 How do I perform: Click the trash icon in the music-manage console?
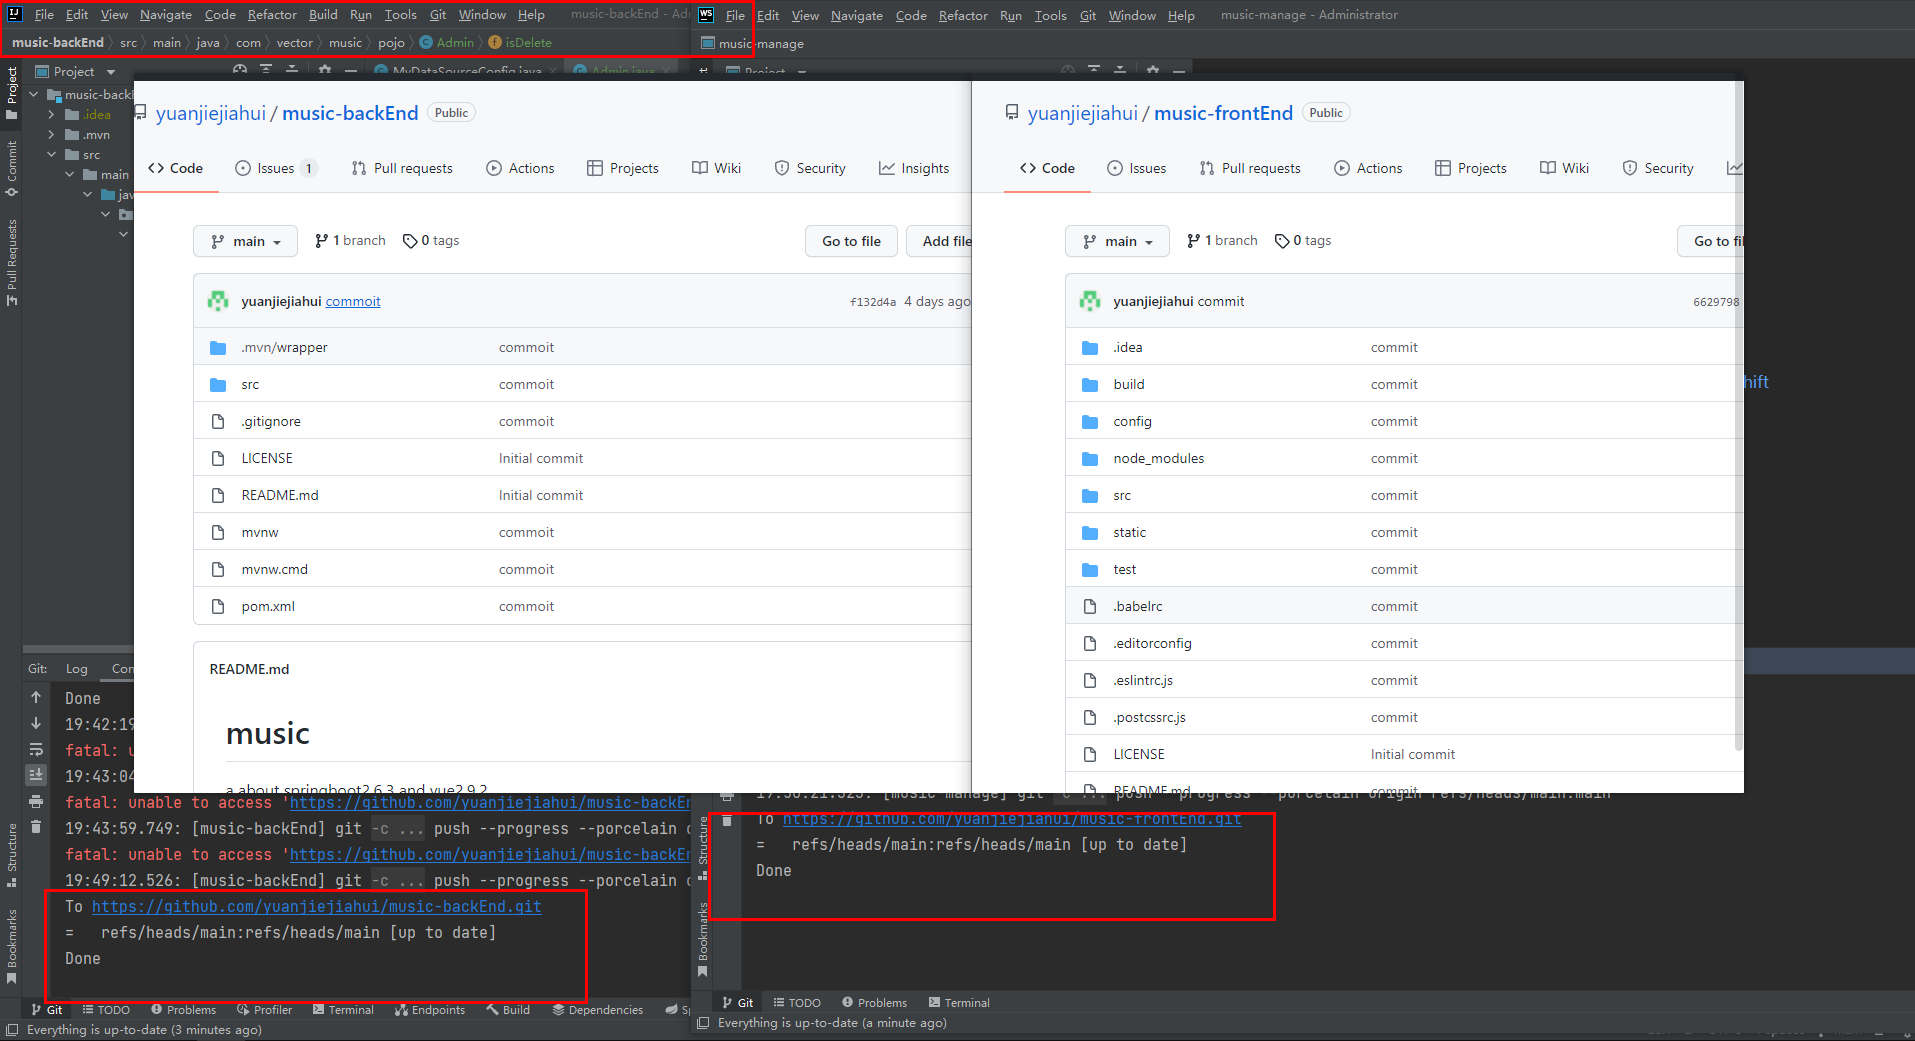pos(727,820)
